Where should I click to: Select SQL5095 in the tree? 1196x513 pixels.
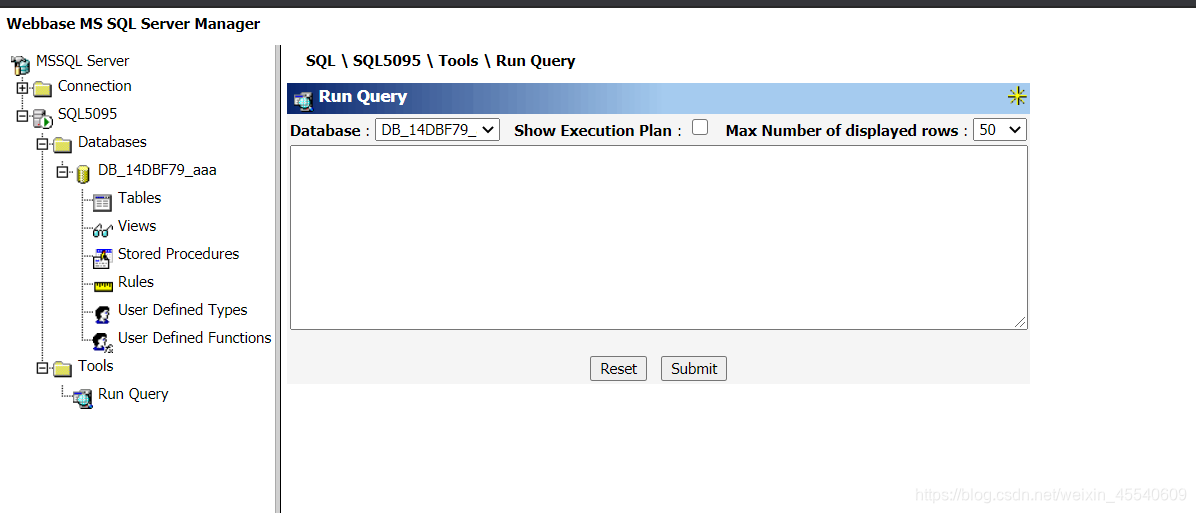tap(88, 114)
